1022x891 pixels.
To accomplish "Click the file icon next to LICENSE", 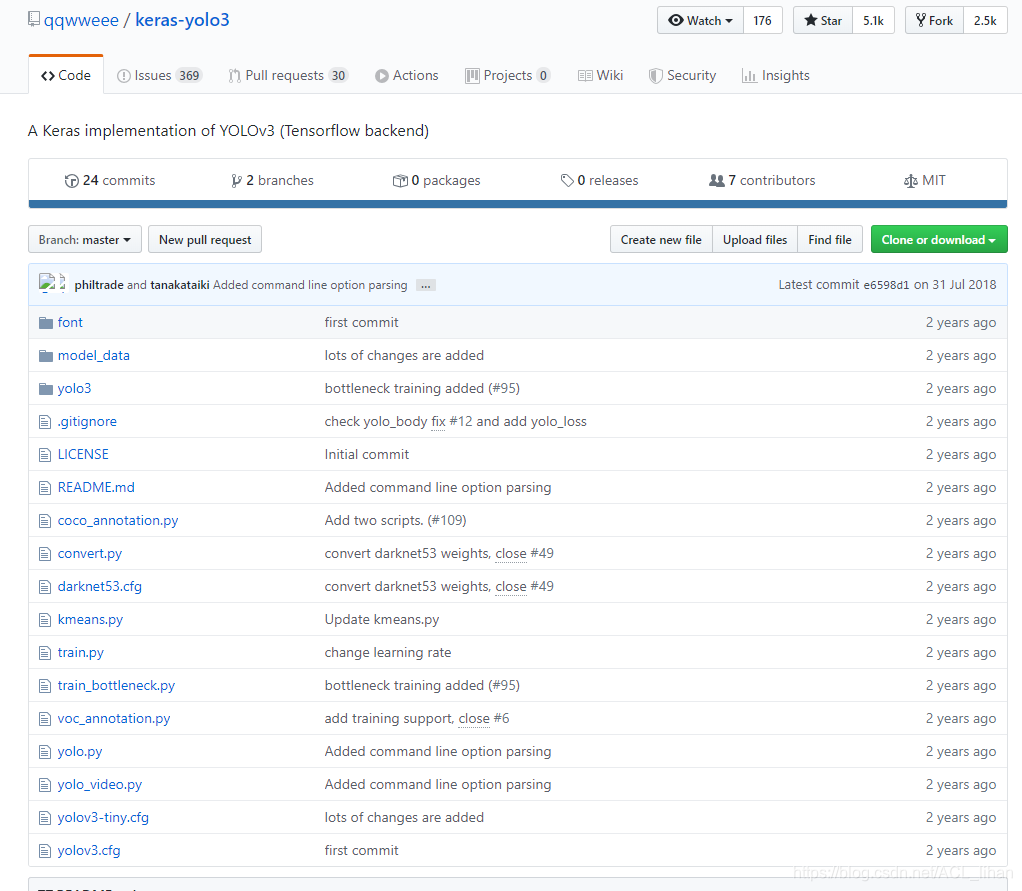I will click(45, 455).
